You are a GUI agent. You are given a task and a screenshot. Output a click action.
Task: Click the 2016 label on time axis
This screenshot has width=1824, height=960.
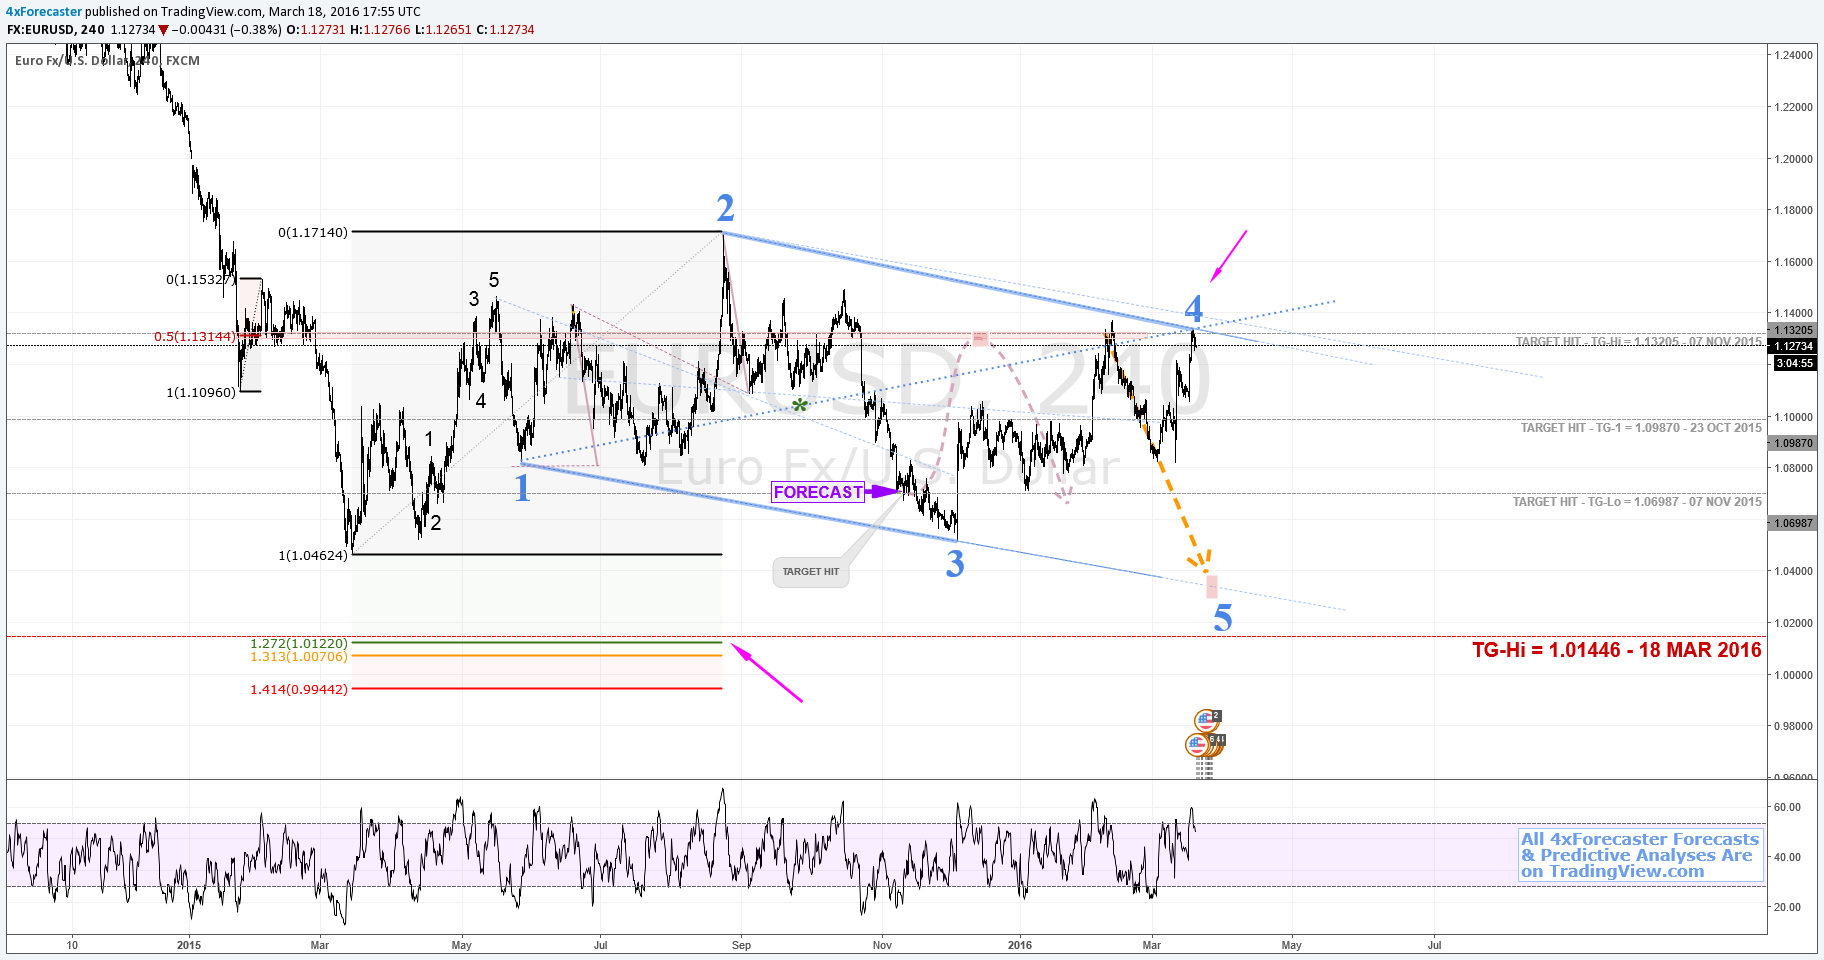(1020, 945)
